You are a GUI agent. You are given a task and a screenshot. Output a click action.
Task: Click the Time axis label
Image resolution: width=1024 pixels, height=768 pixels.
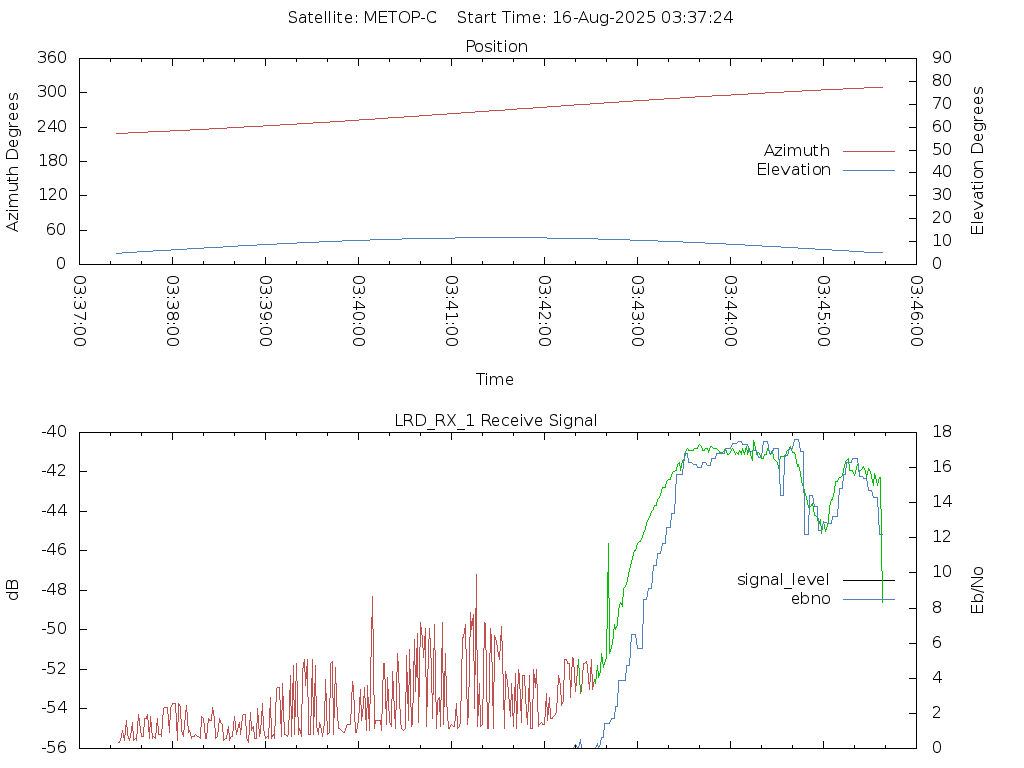click(494, 379)
